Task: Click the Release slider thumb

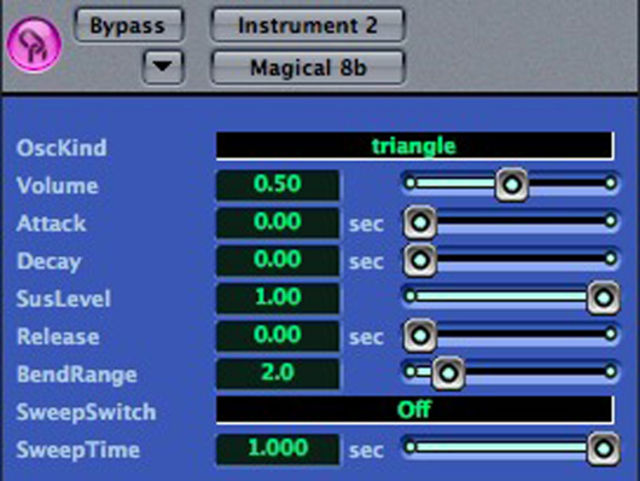Action: click(420, 336)
